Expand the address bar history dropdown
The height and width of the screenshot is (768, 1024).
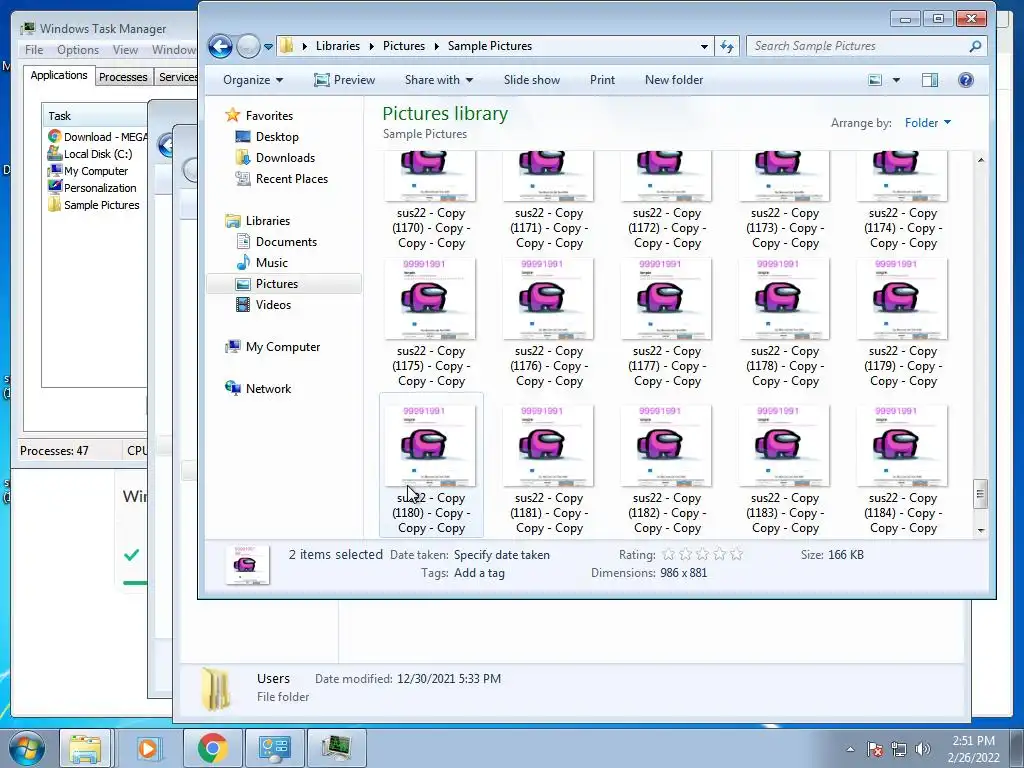pyautogui.click(x=704, y=46)
